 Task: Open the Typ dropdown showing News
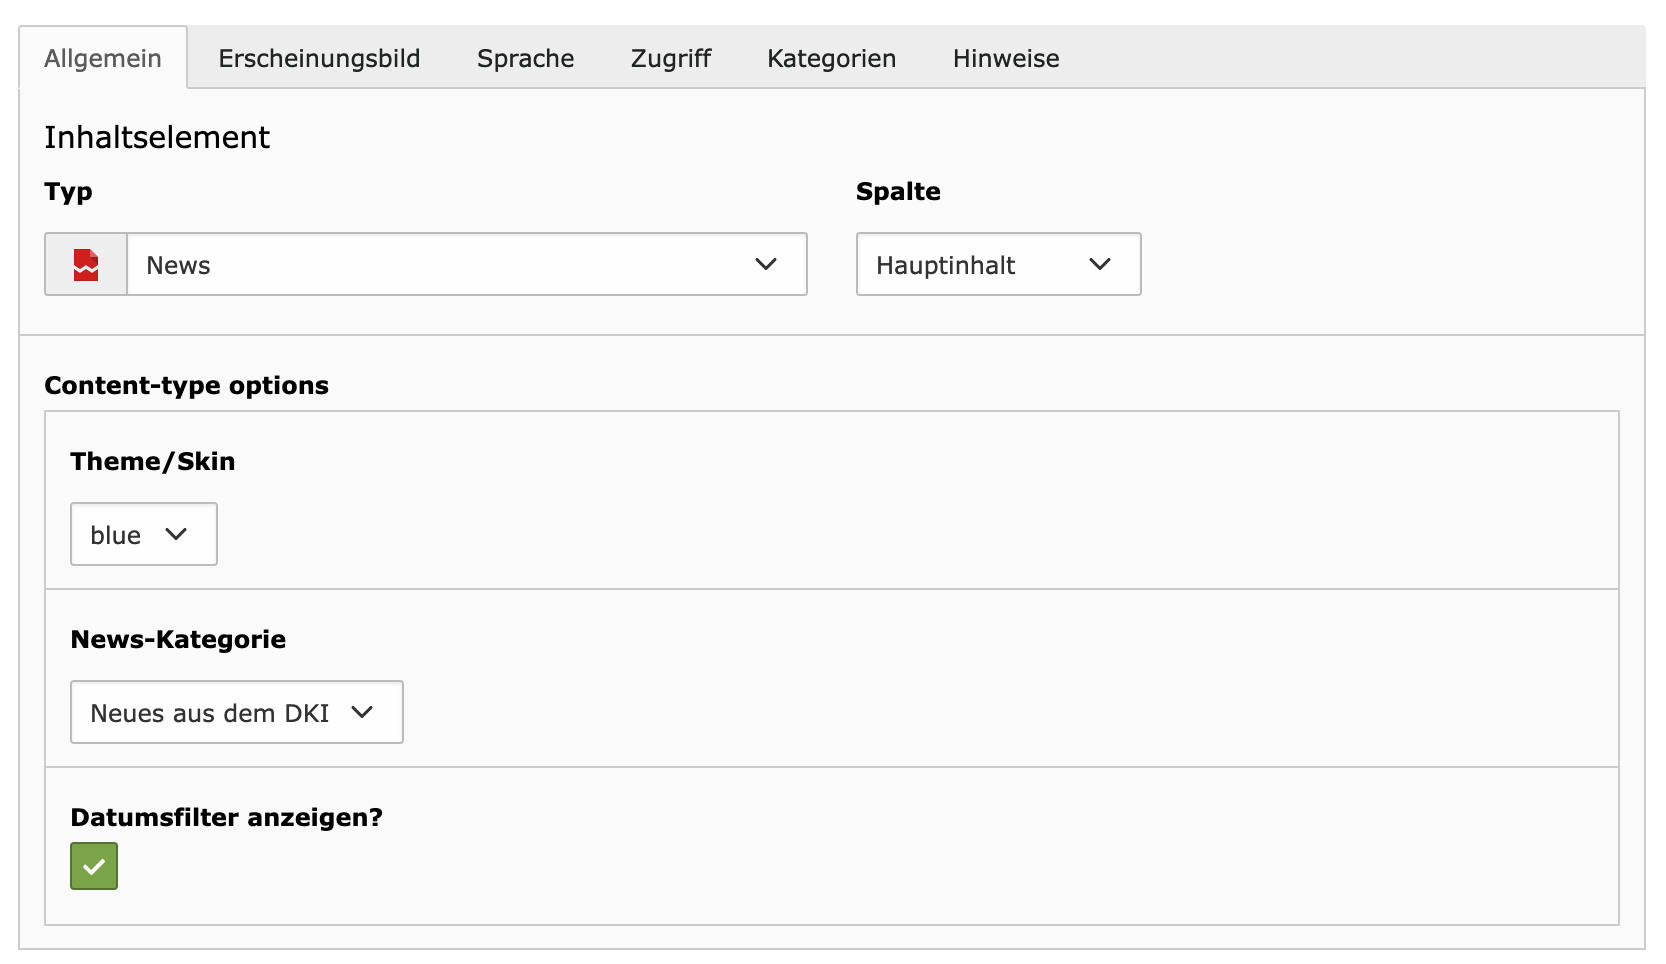click(450, 265)
